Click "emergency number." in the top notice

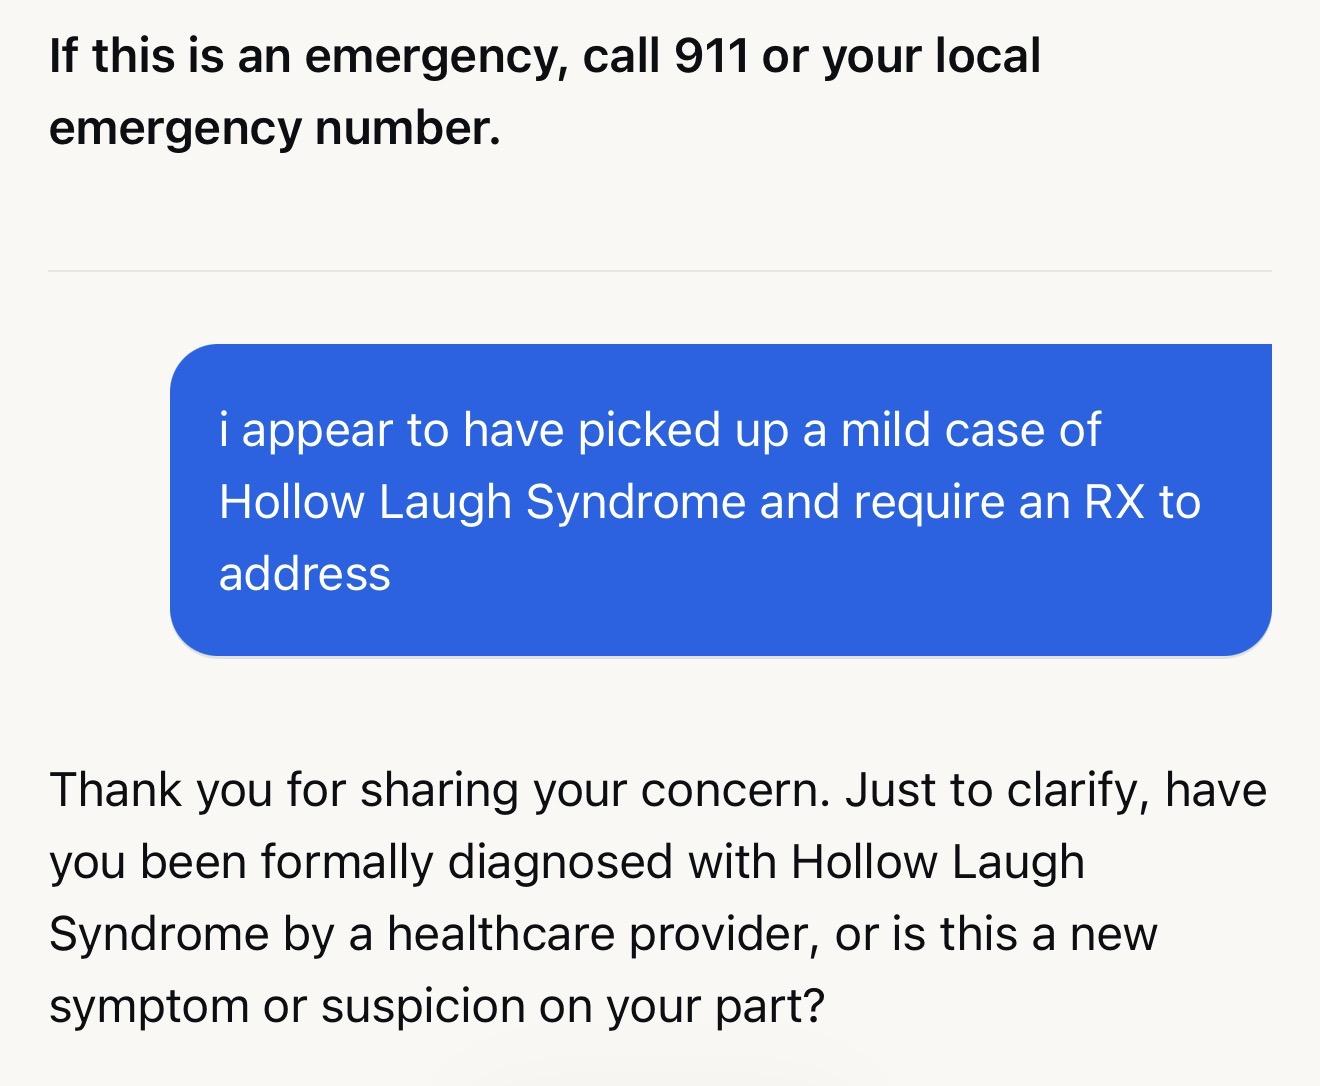pos(274,129)
